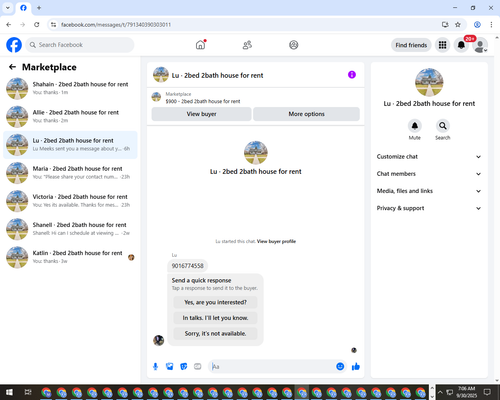The height and width of the screenshot is (400, 500).
Task: Click the listing photo in right panel
Action: coord(429,82)
